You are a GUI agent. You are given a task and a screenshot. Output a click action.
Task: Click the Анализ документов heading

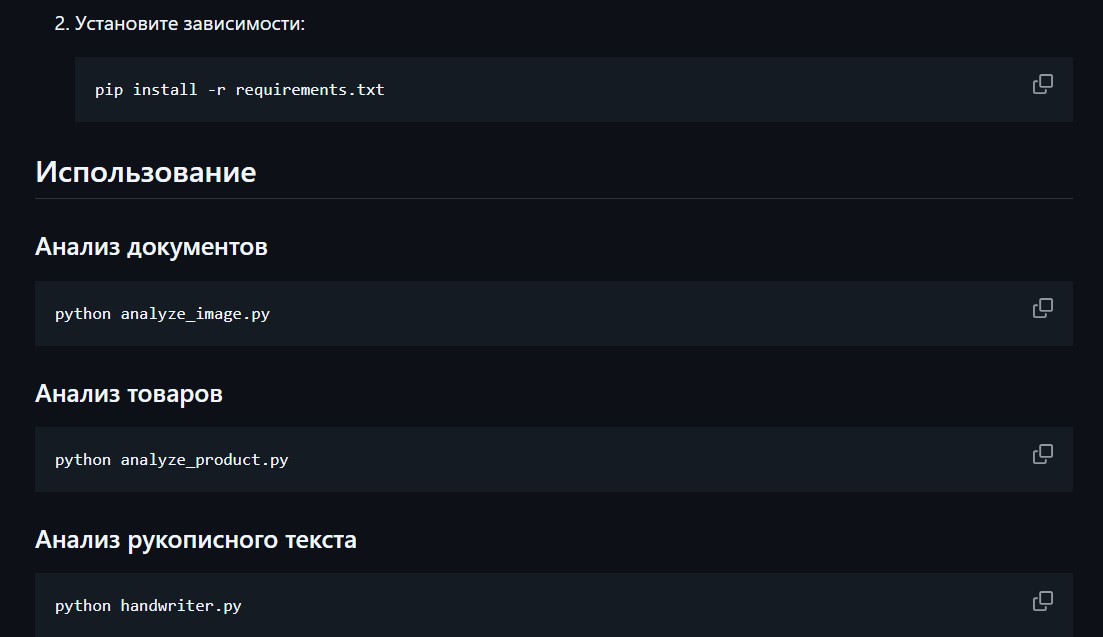coord(151,247)
